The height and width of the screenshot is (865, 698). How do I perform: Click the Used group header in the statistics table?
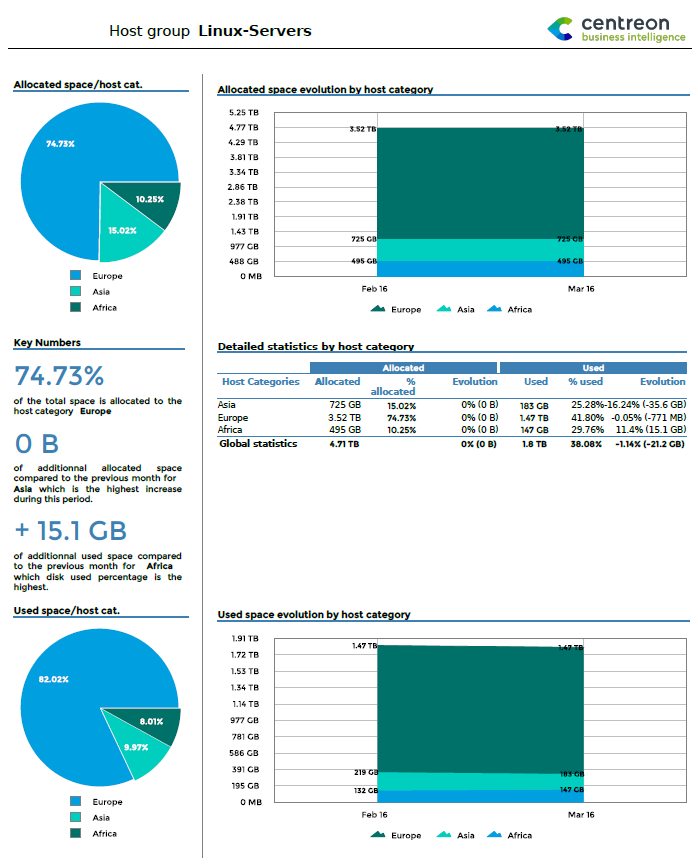pyautogui.click(x=592, y=368)
